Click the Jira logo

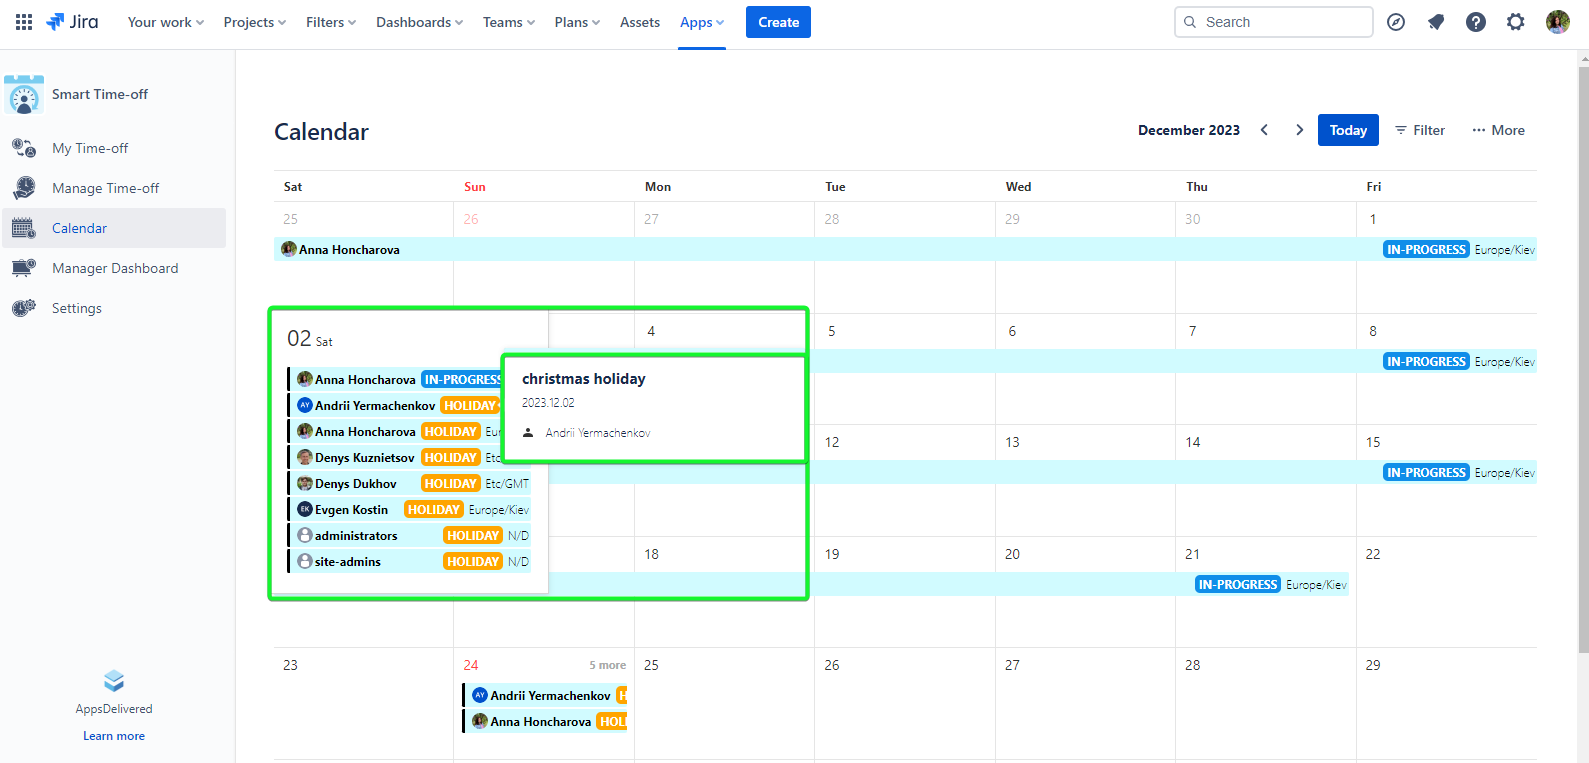pos(72,22)
